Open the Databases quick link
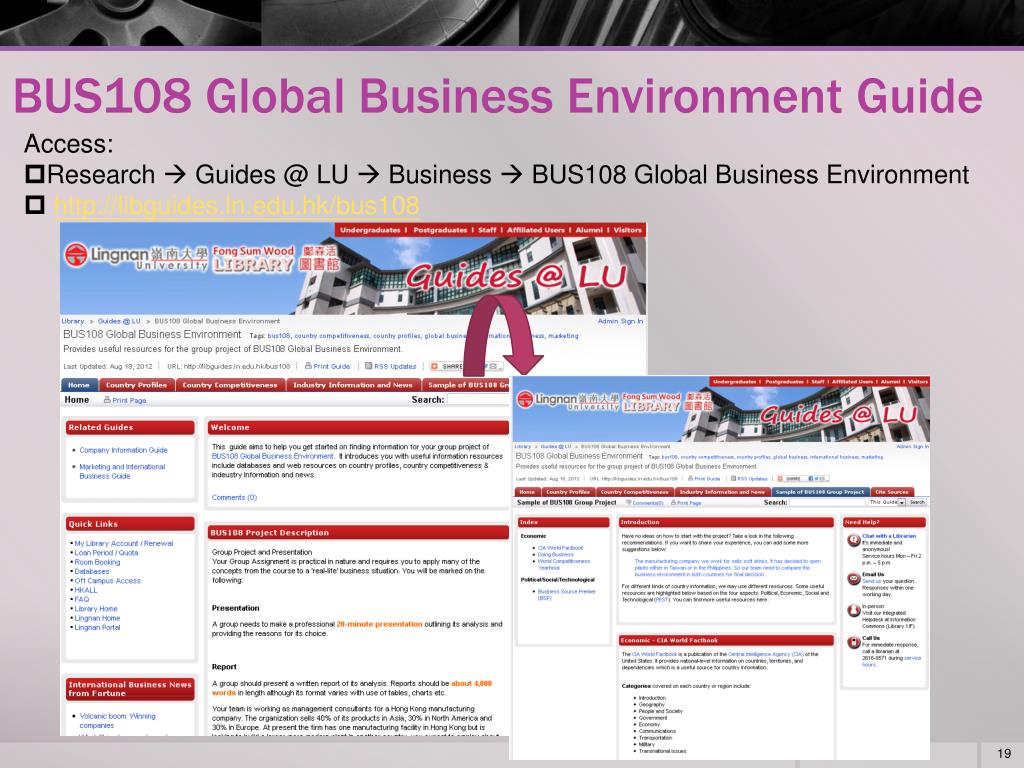The image size is (1024, 768). point(92,571)
